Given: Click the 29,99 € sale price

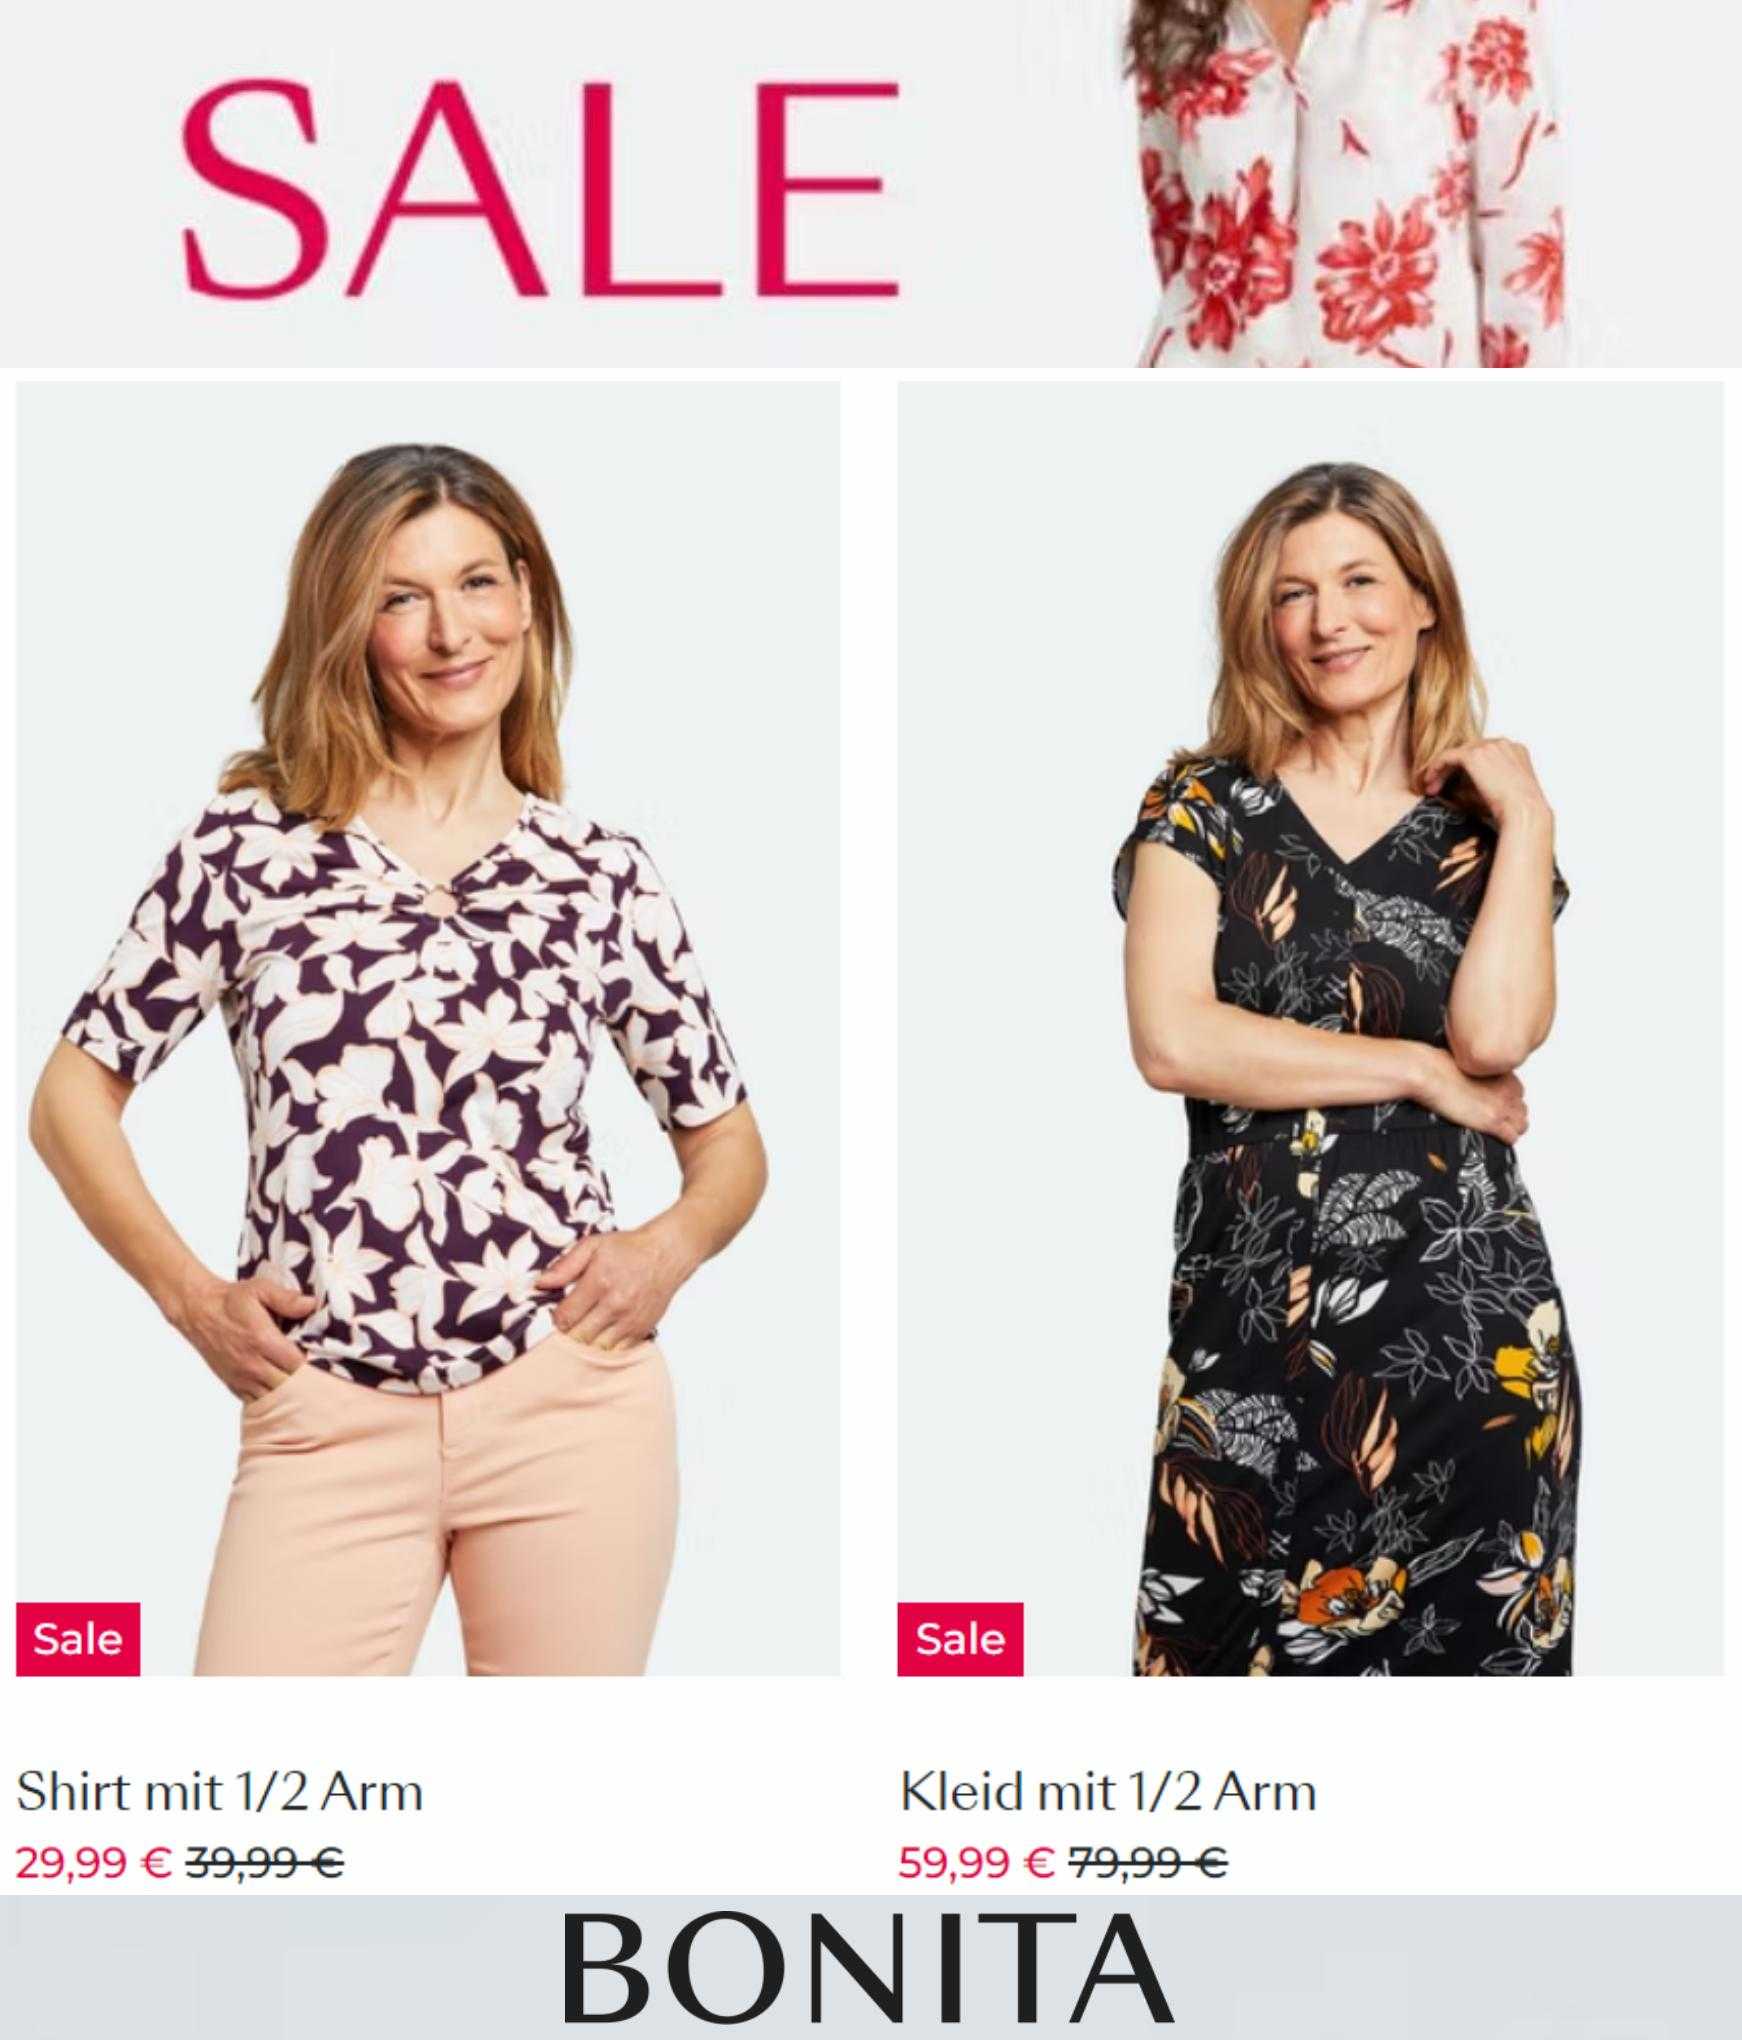Looking at the screenshot, I should [x=94, y=1862].
